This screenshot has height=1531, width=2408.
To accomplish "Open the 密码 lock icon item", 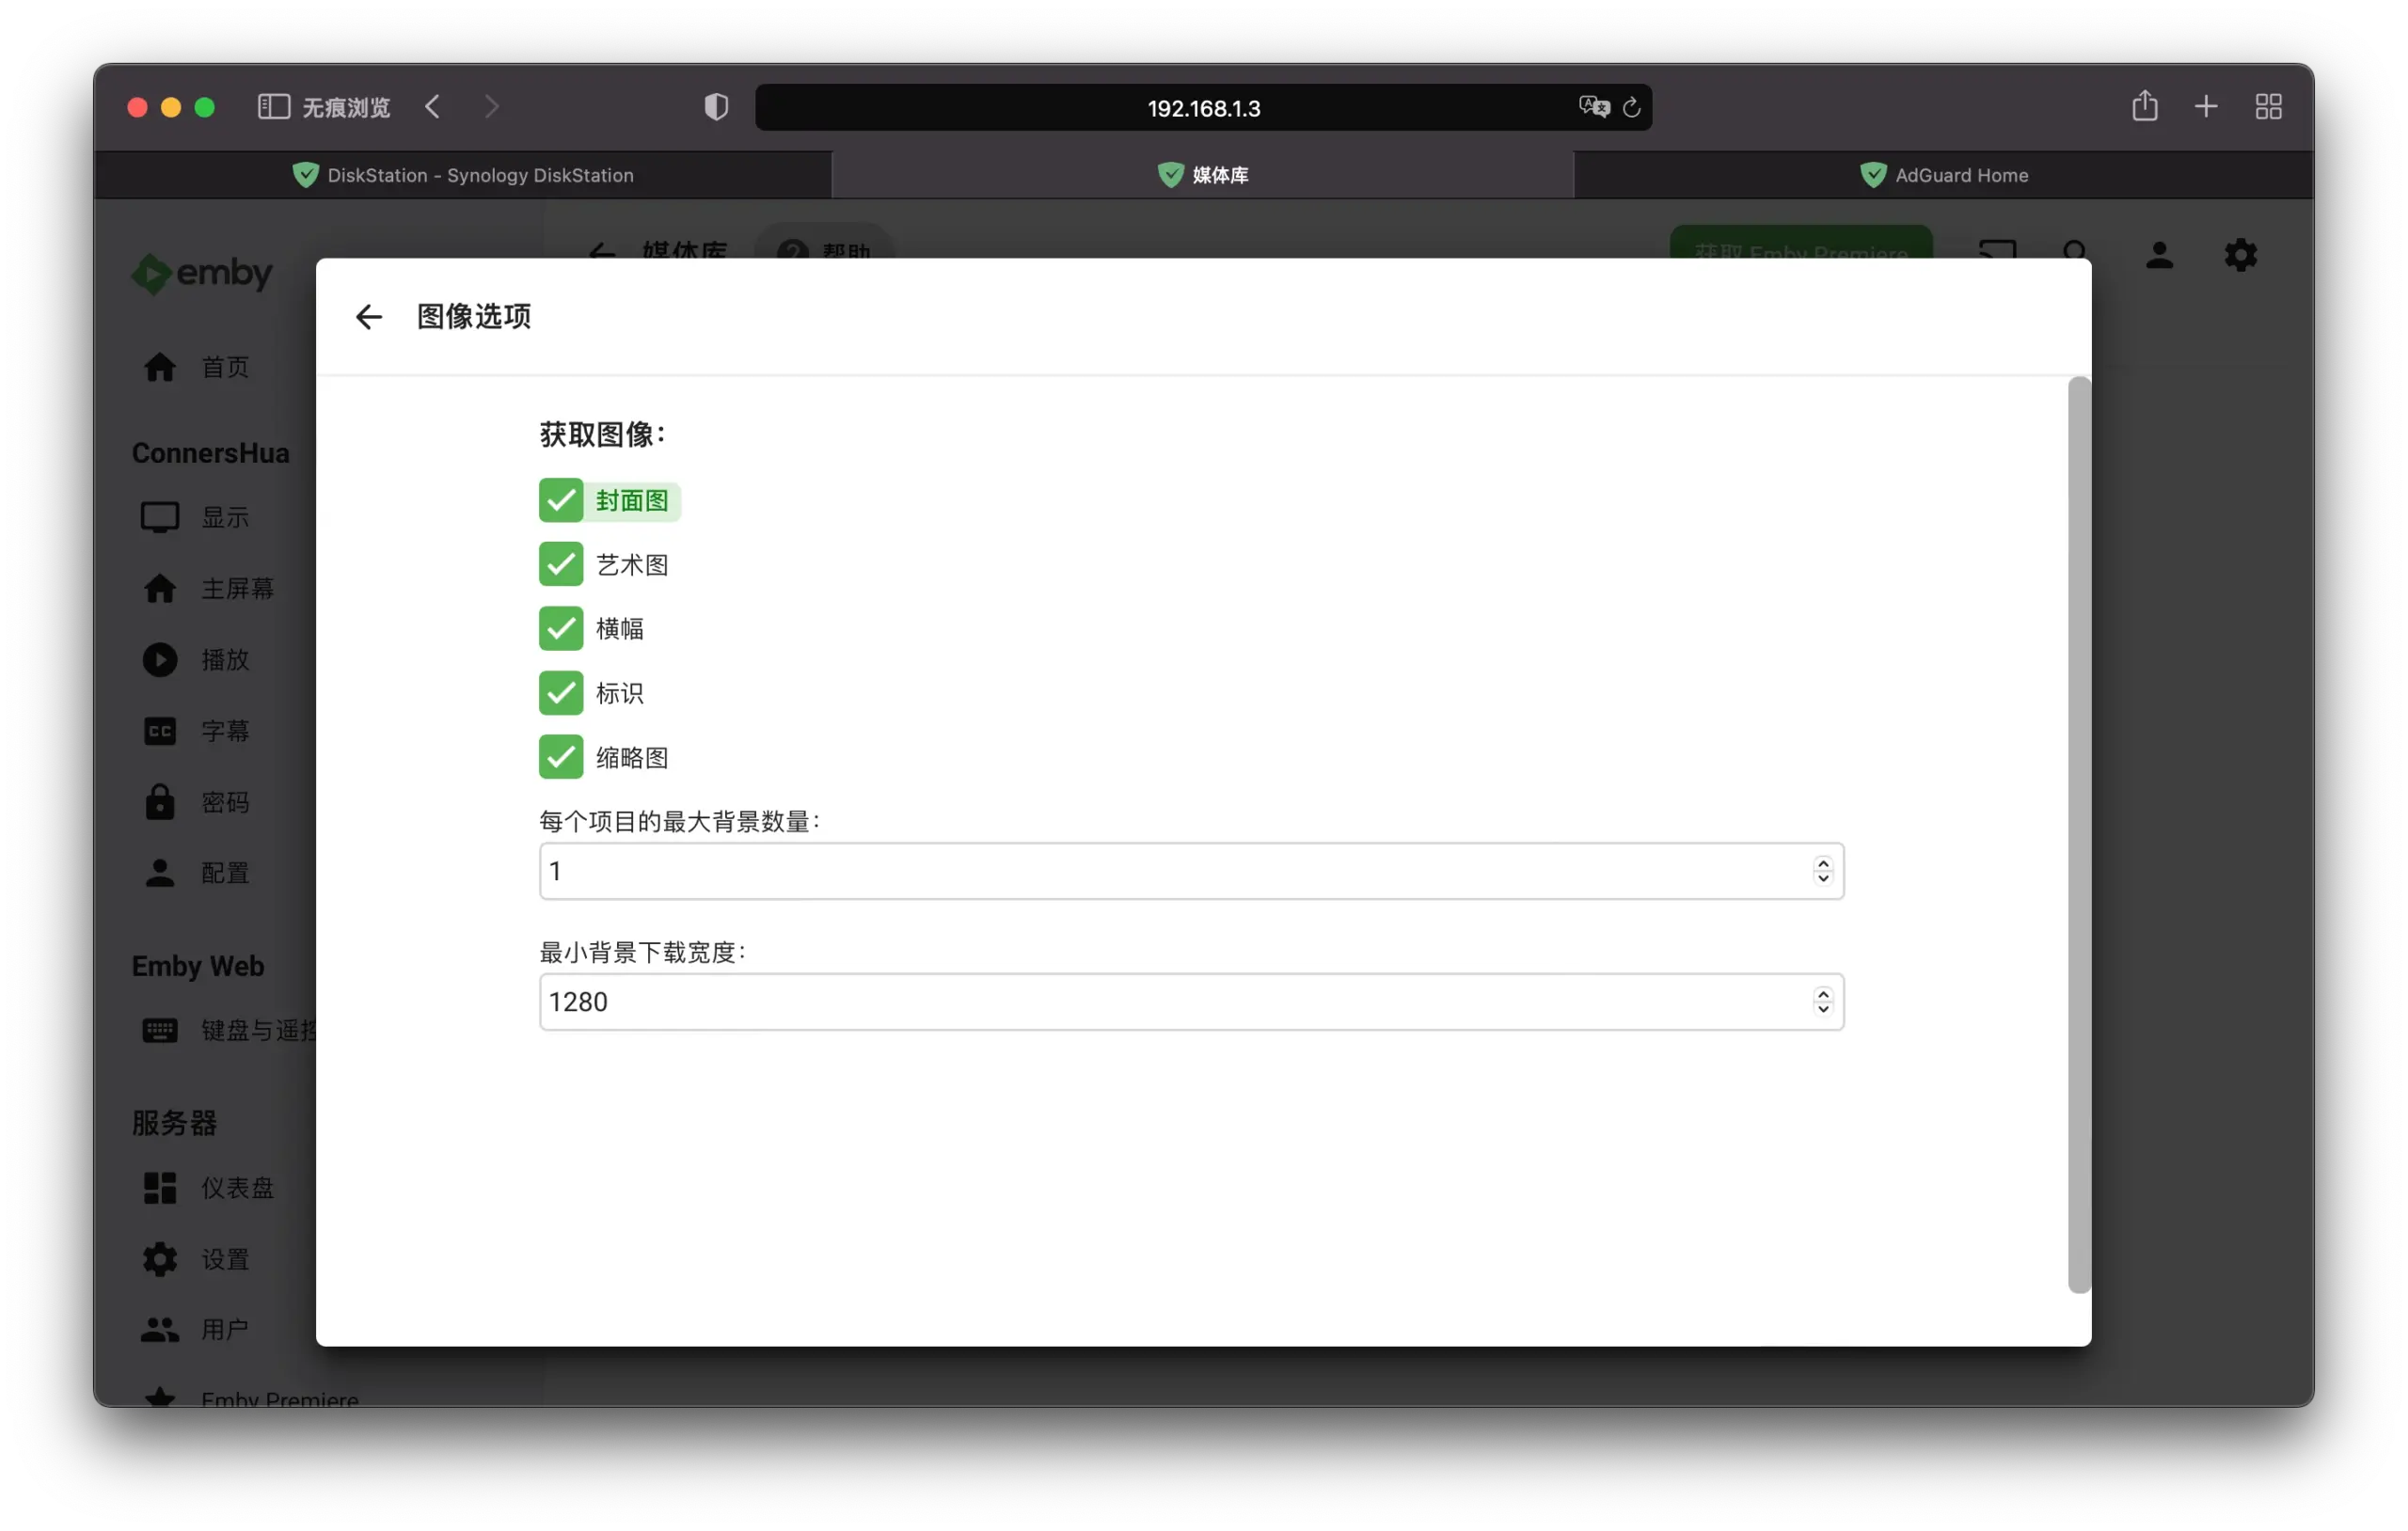I will click(x=160, y=802).
